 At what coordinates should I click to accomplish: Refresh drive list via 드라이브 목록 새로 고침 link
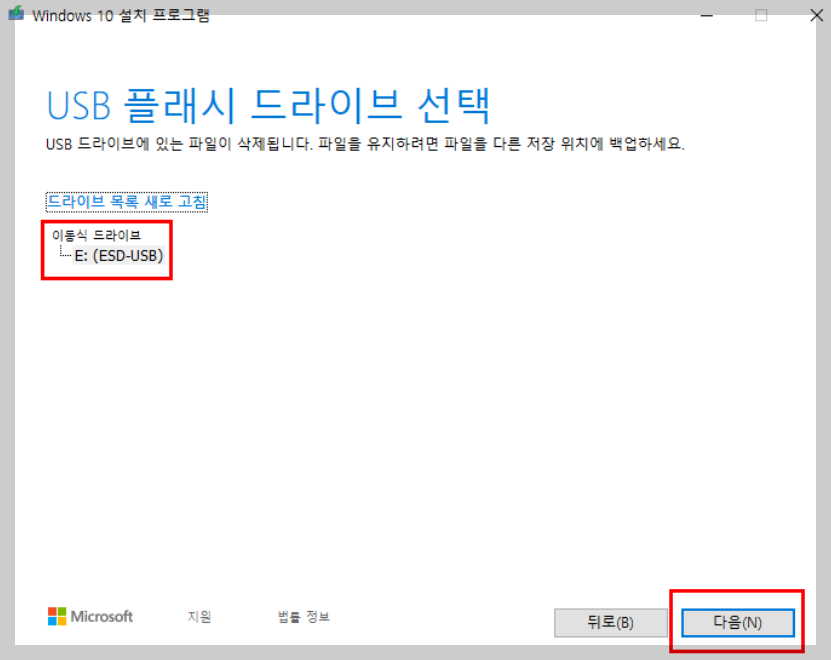[x=127, y=202]
